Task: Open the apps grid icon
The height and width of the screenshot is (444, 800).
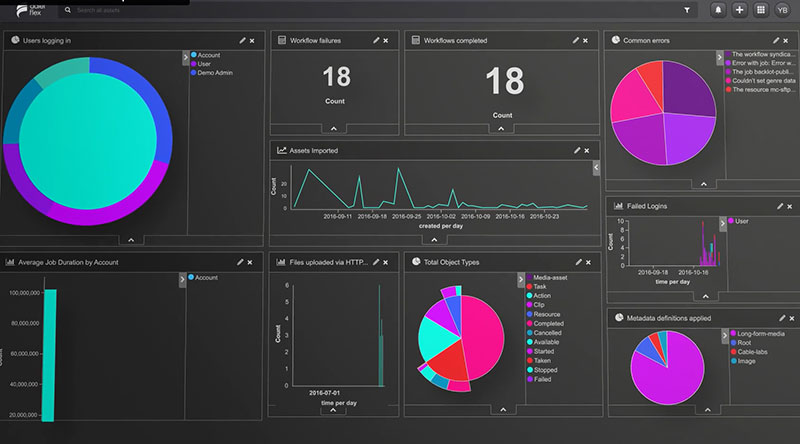Action: tap(761, 10)
